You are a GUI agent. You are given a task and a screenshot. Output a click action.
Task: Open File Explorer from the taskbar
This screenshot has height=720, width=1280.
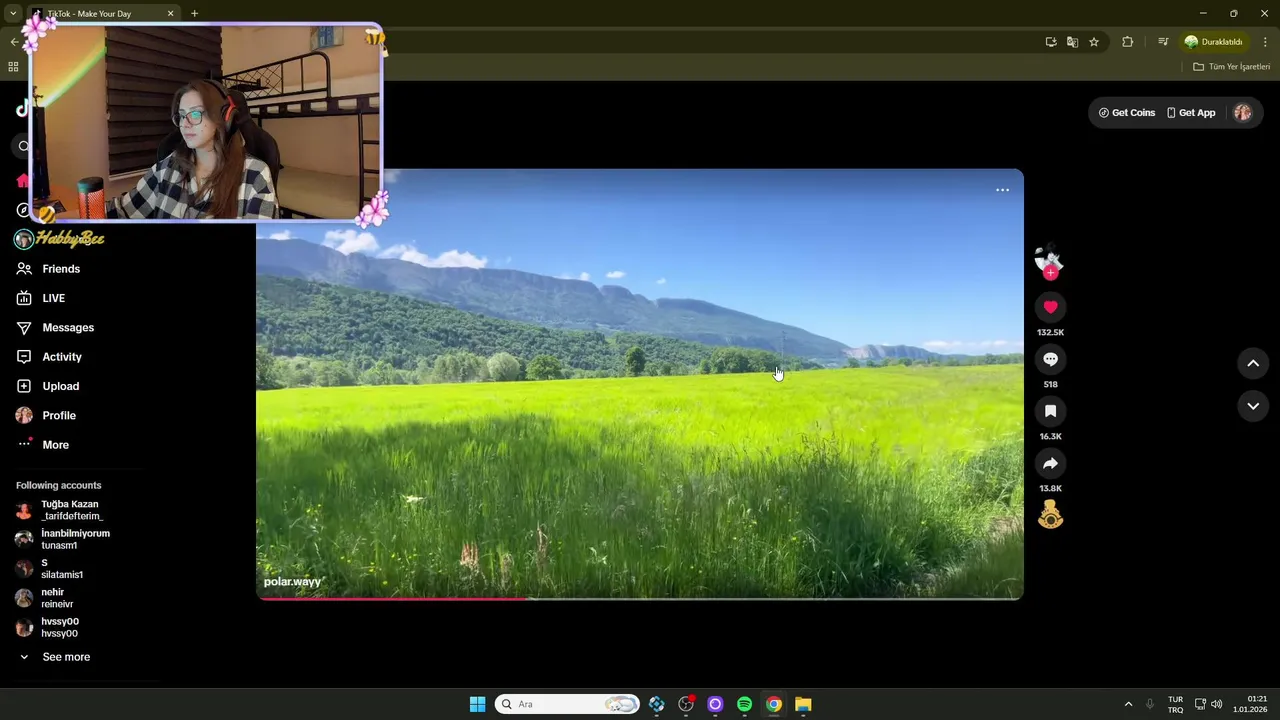[803, 704]
